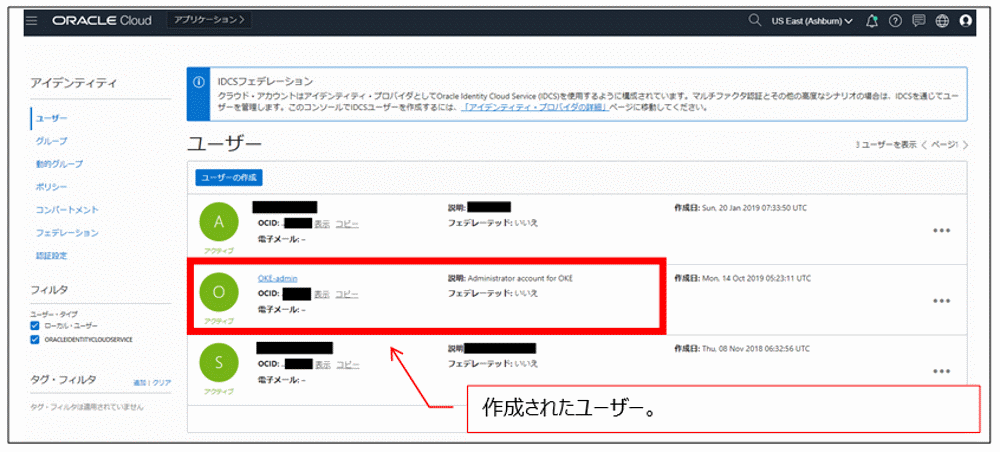The width and height of the screenshot is (1000, 452).
Task: Open the chat support icon
Action: 919,21
